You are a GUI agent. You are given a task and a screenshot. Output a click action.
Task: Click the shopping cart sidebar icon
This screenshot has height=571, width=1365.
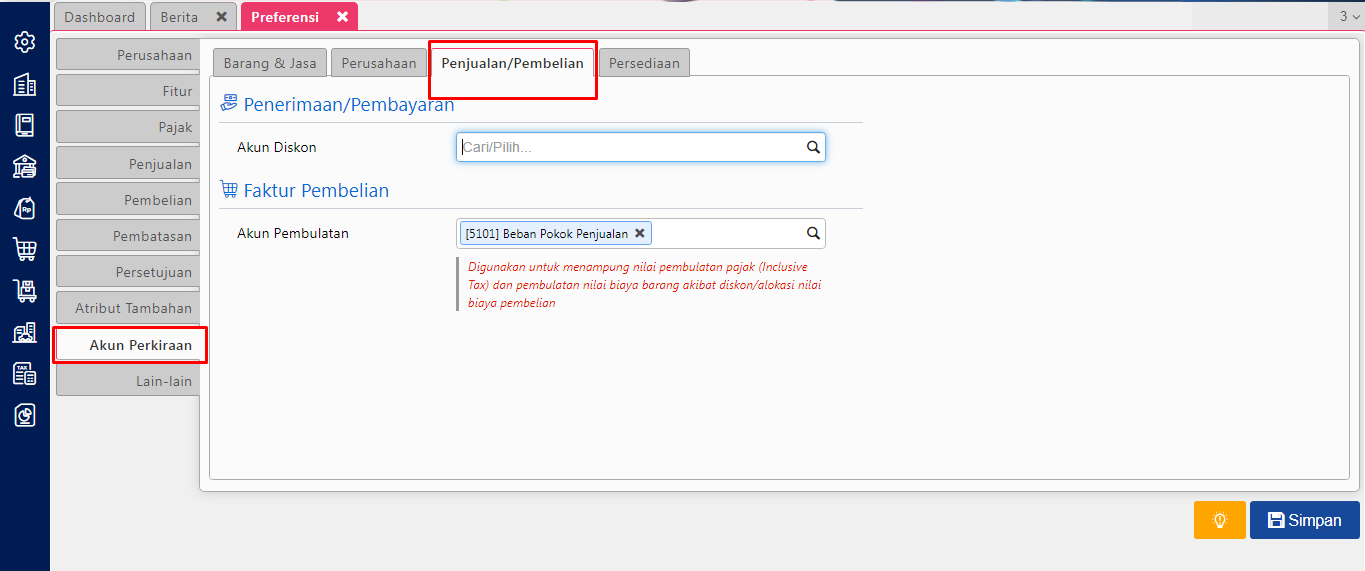[25, 249]
